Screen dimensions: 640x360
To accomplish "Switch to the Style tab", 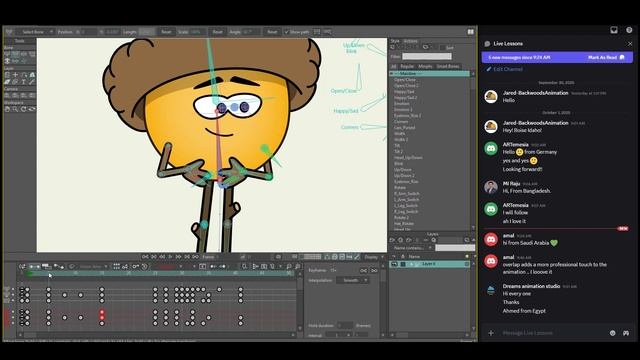I will pos(395,41).
